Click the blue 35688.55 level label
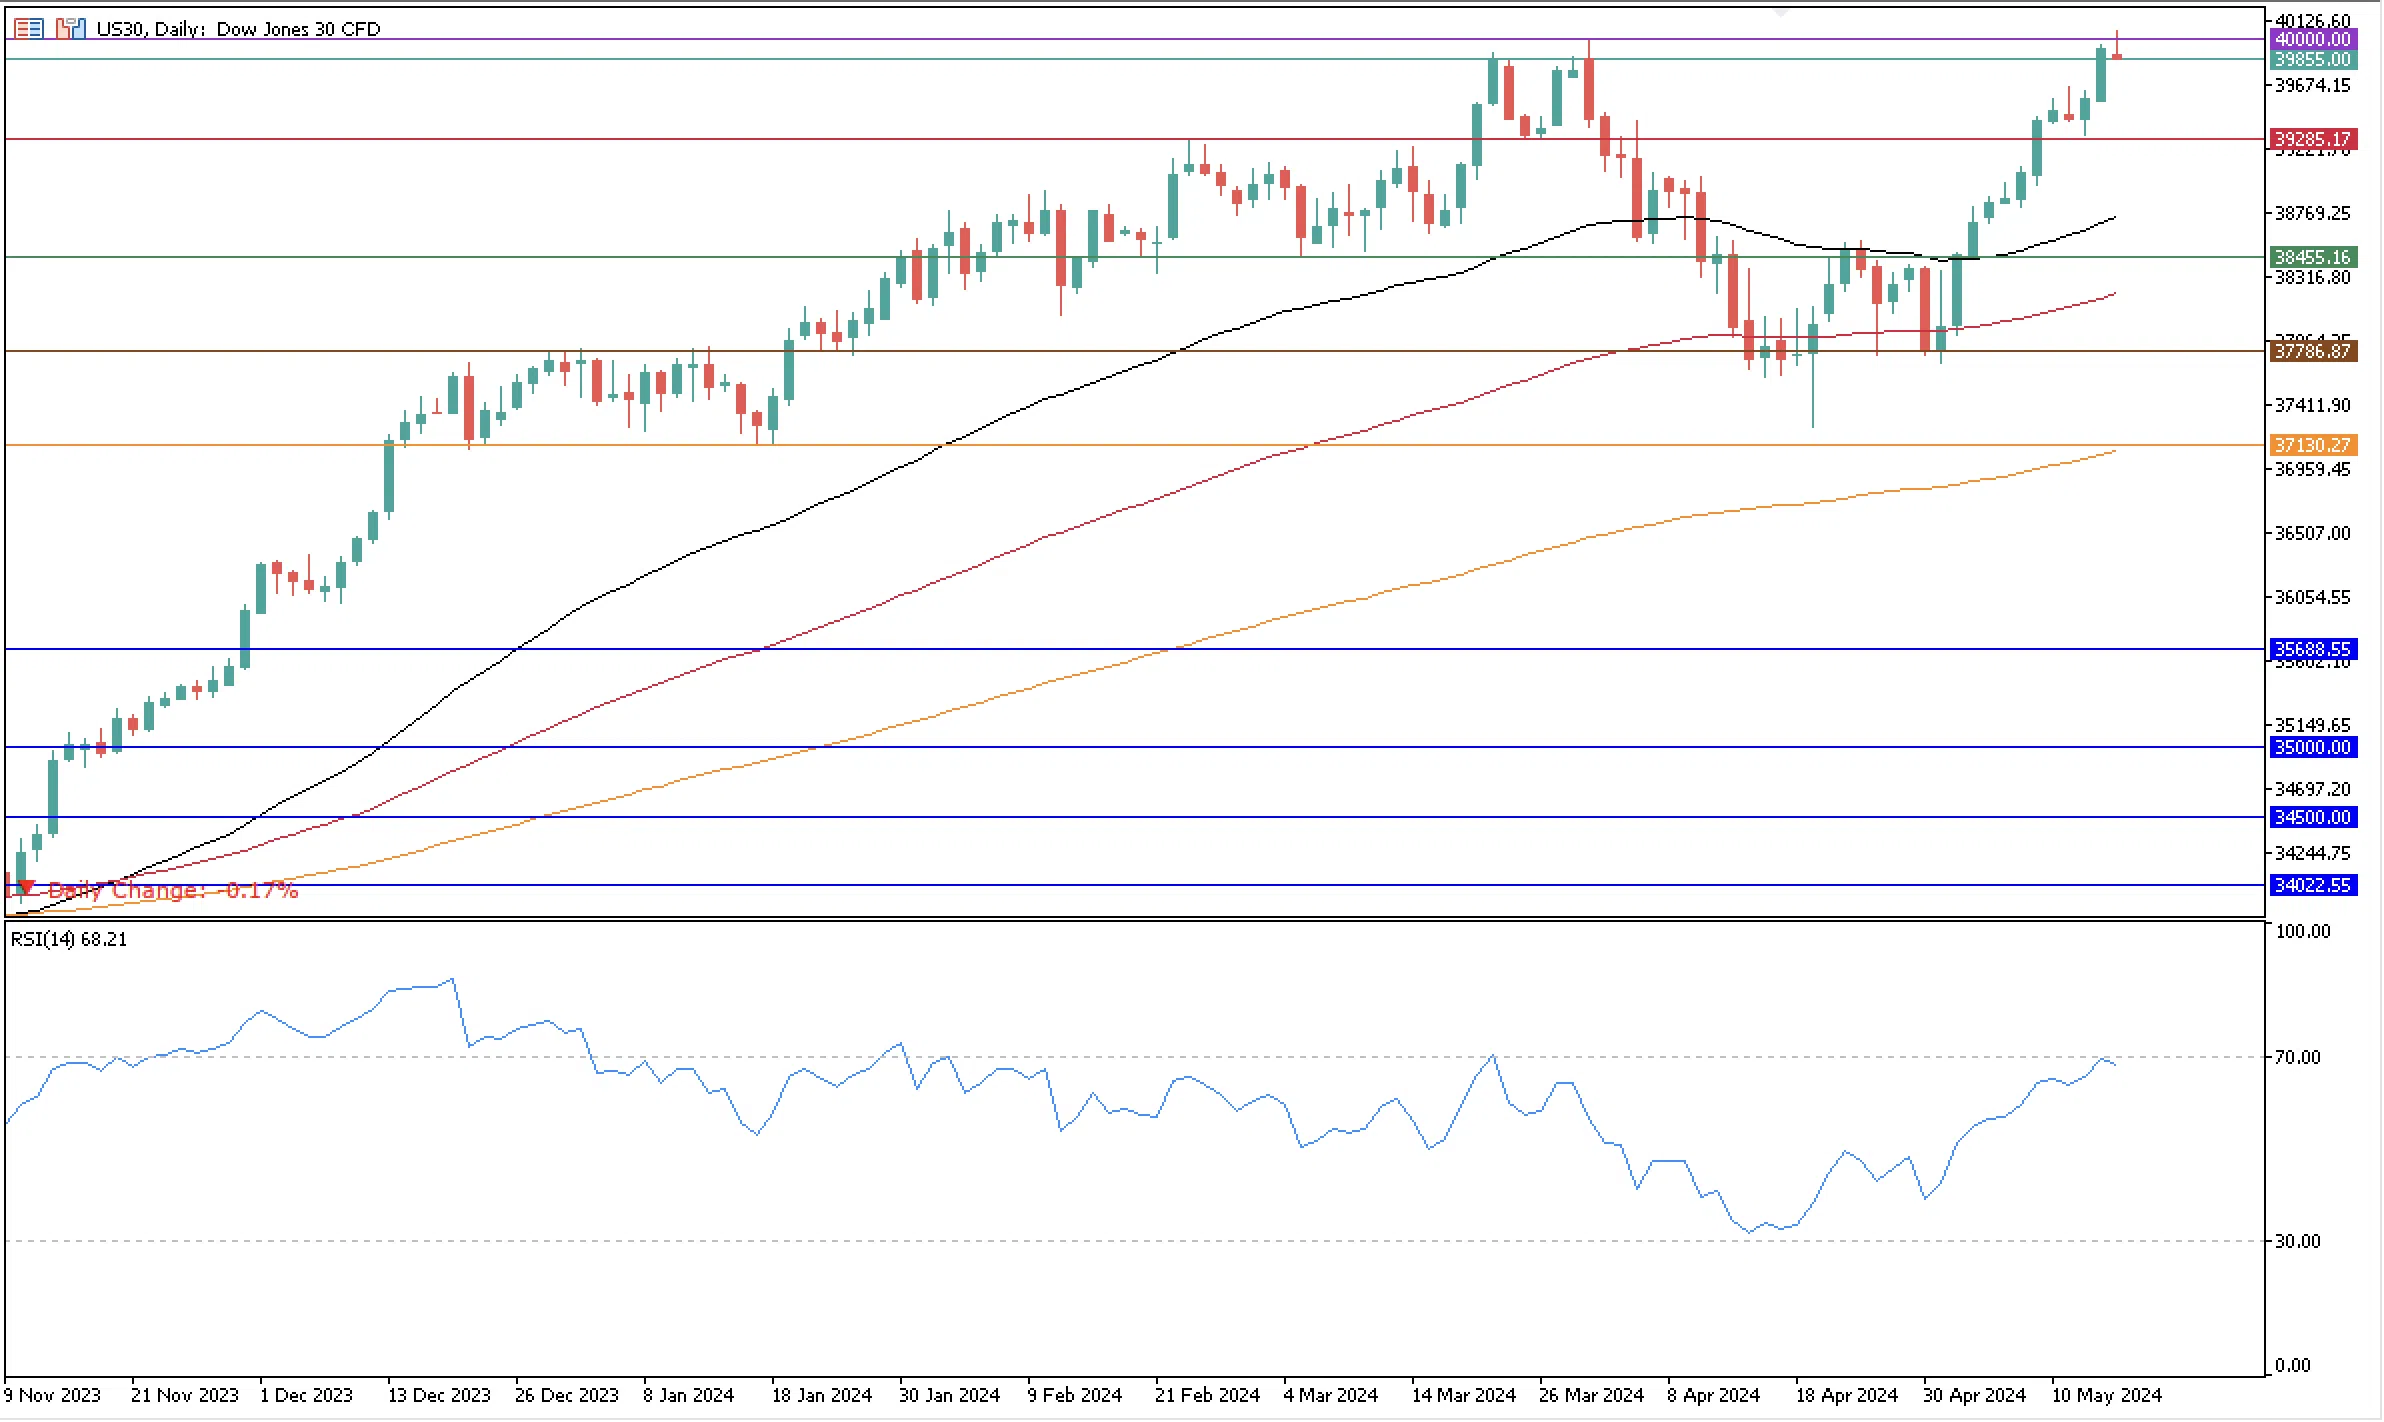 pos(2314,649)
